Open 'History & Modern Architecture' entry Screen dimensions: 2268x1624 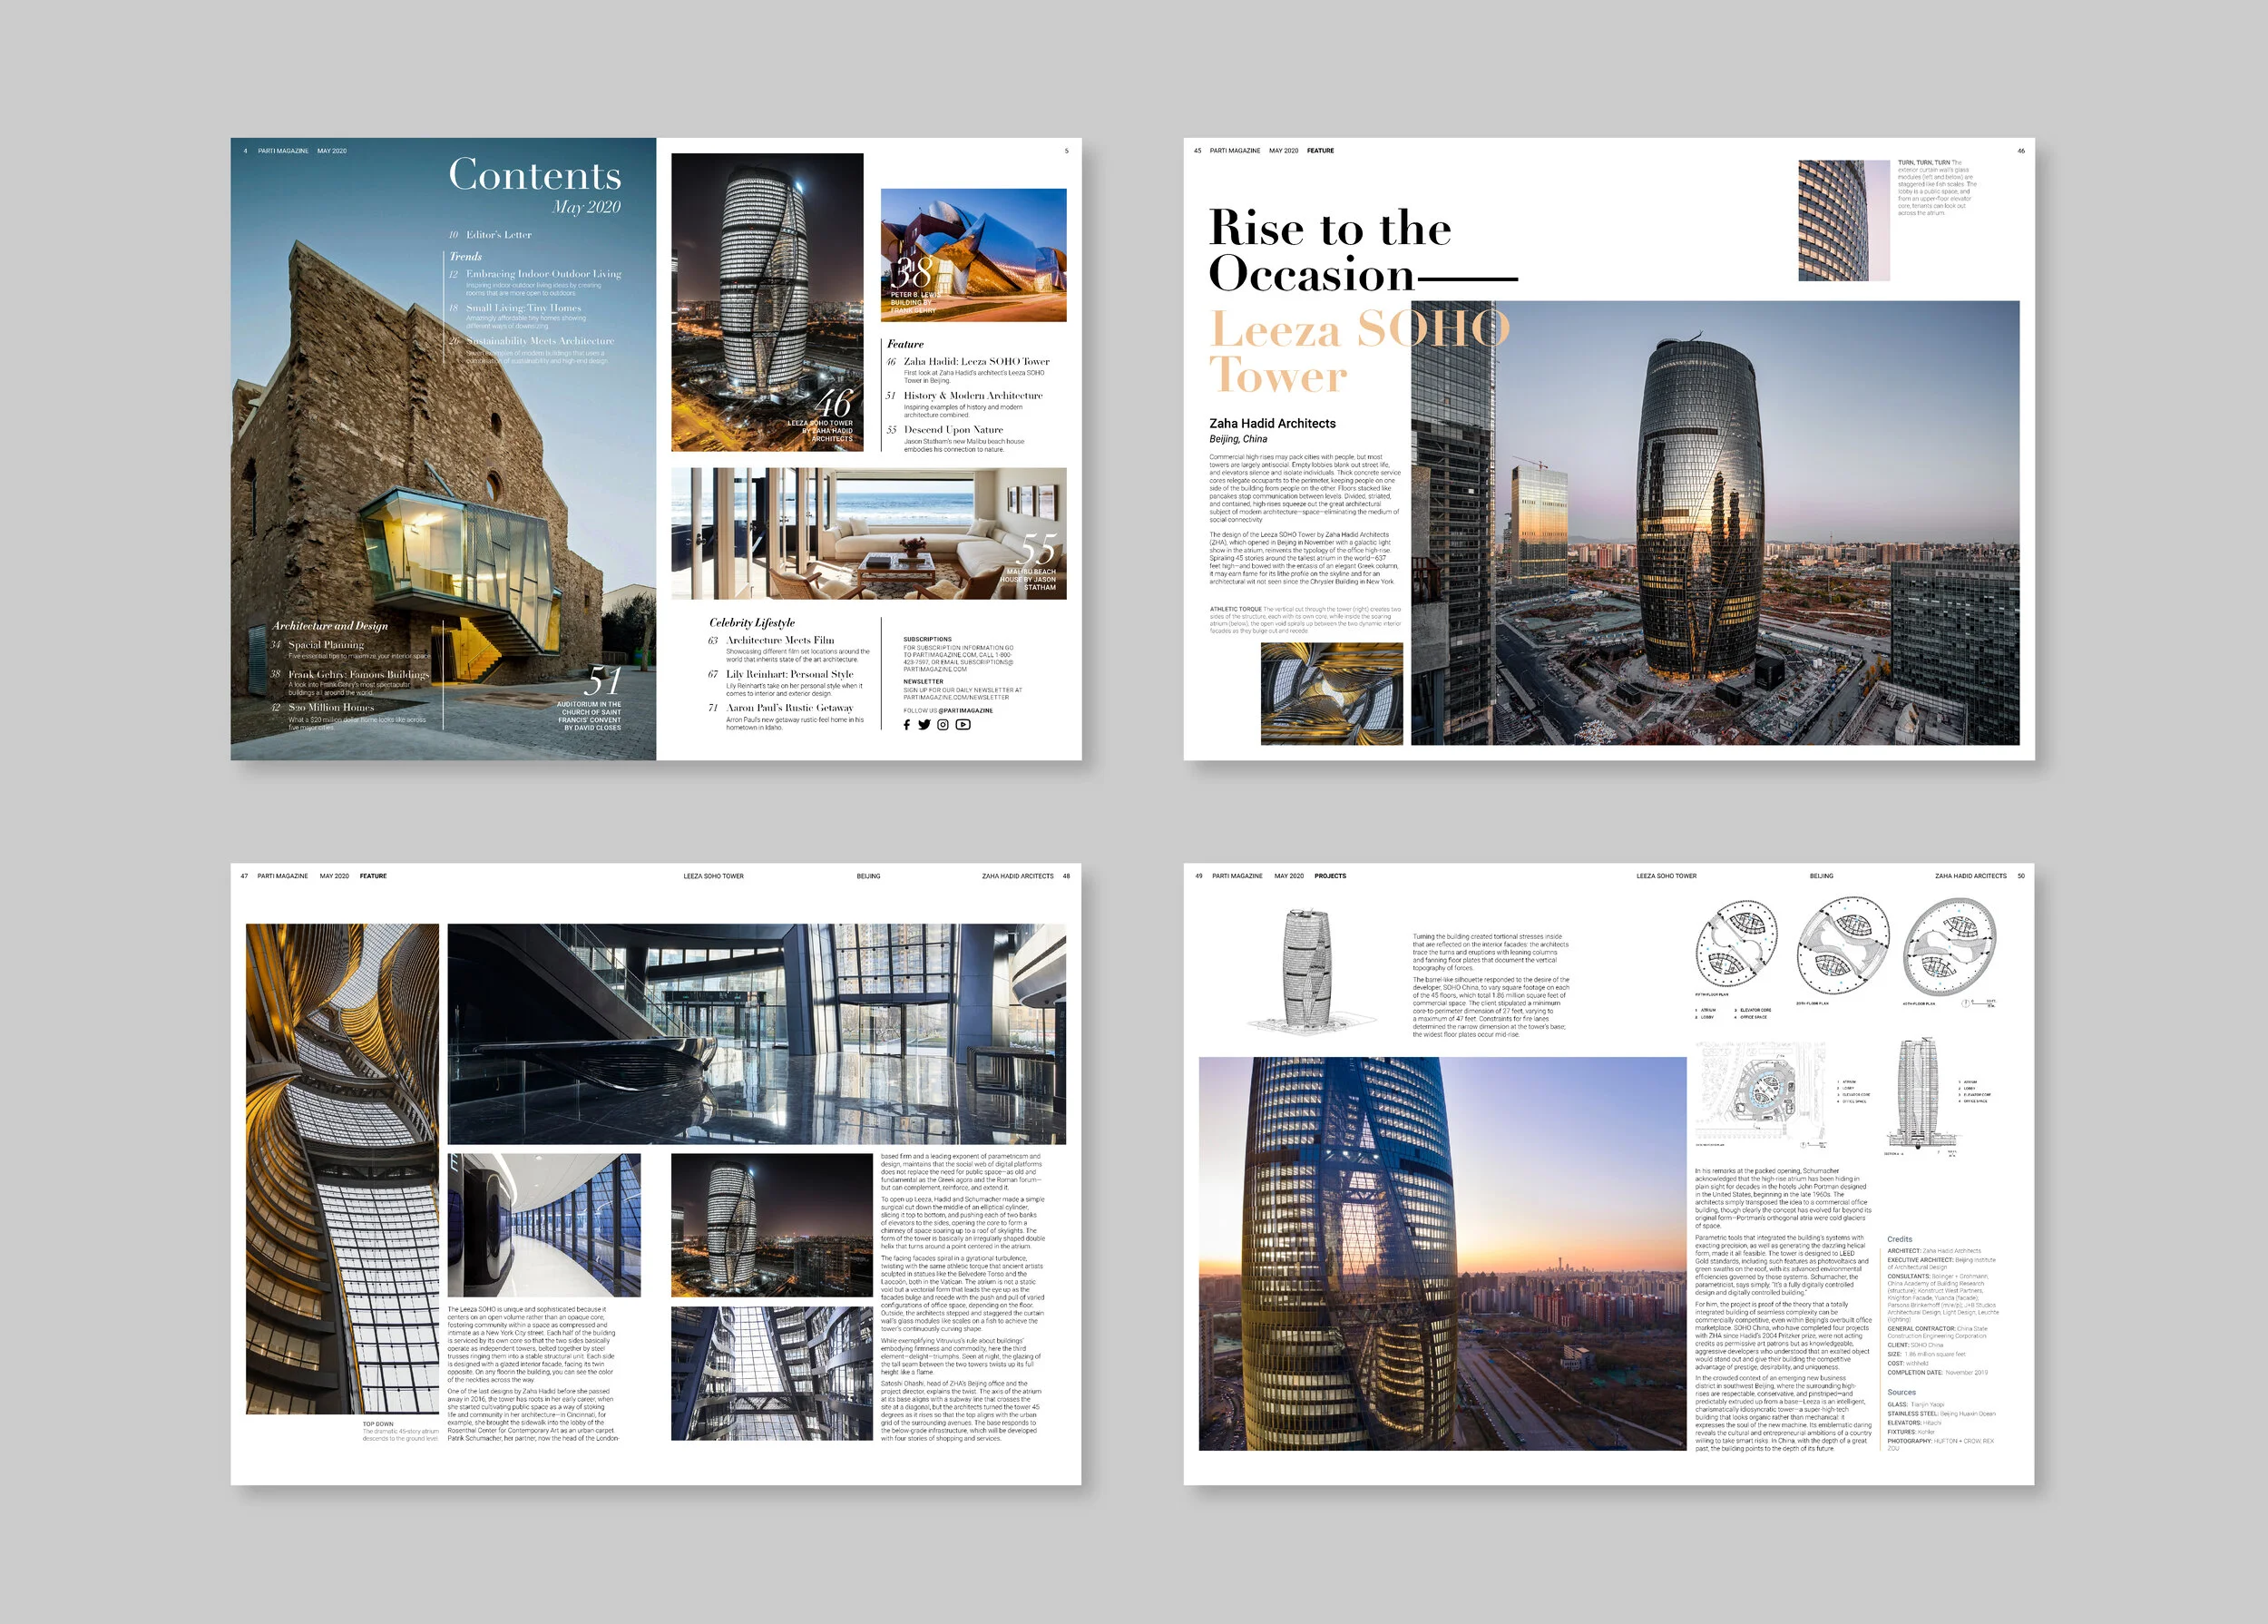coord(973,396)
